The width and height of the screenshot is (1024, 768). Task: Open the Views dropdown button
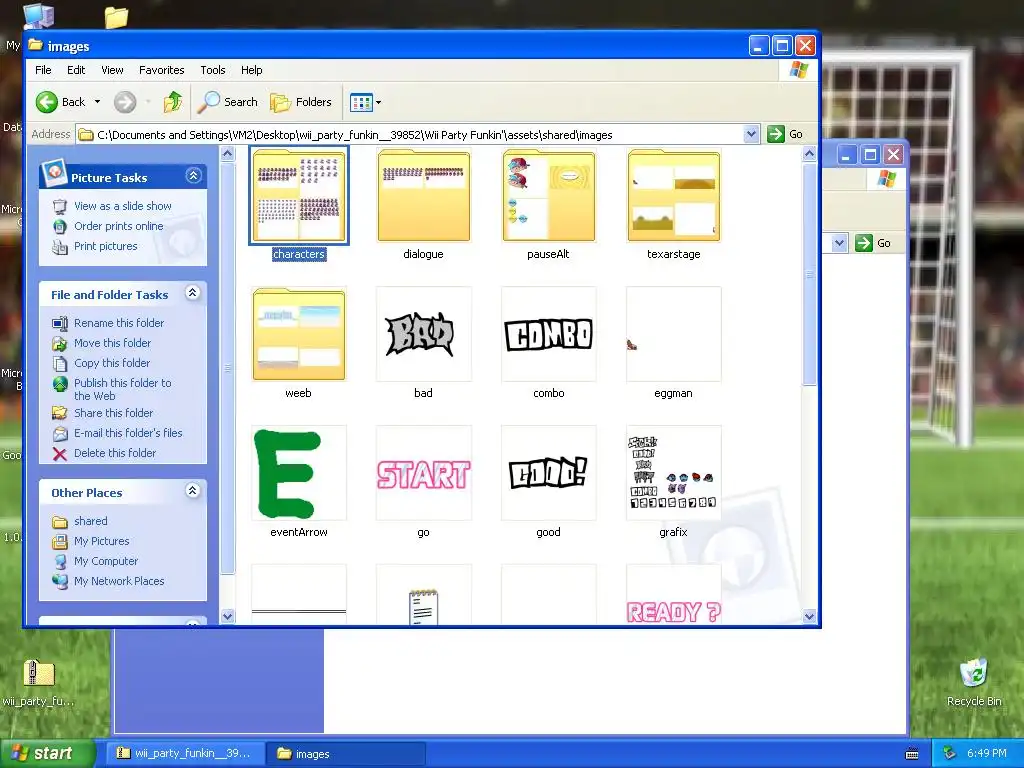365,102
